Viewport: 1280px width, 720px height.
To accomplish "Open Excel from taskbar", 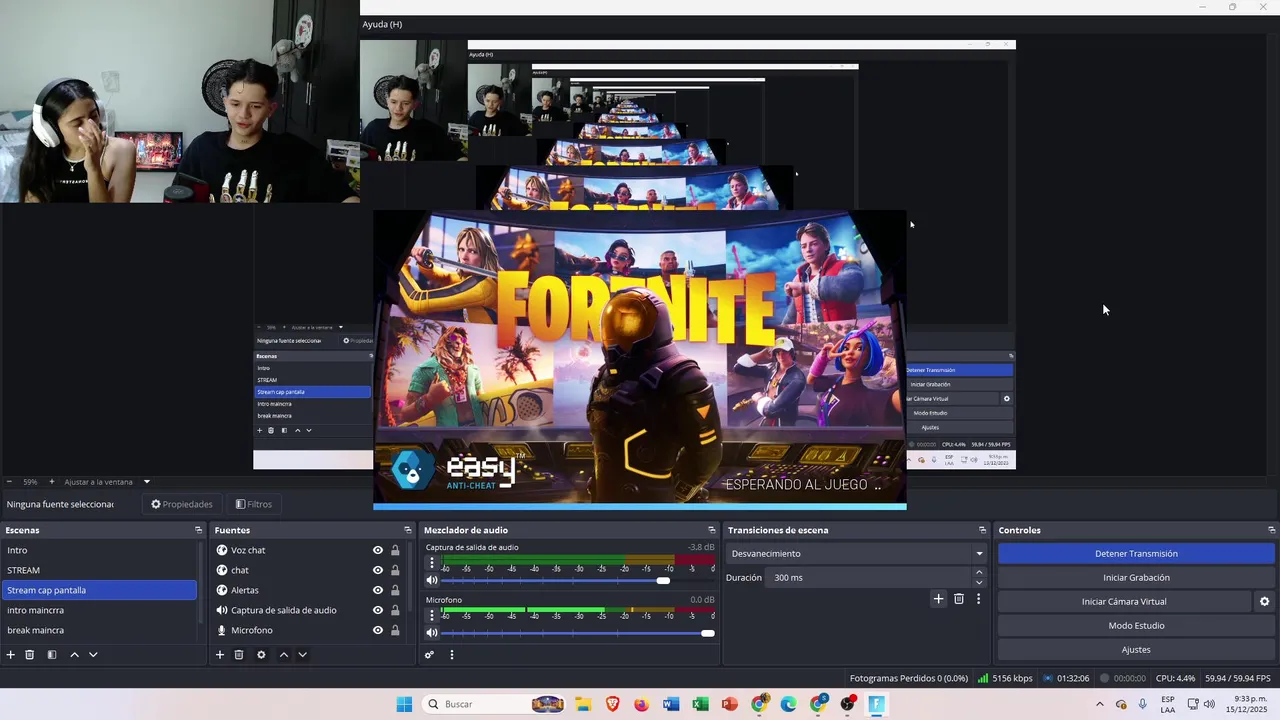I will pyautogui.click(x=700, y=704).
